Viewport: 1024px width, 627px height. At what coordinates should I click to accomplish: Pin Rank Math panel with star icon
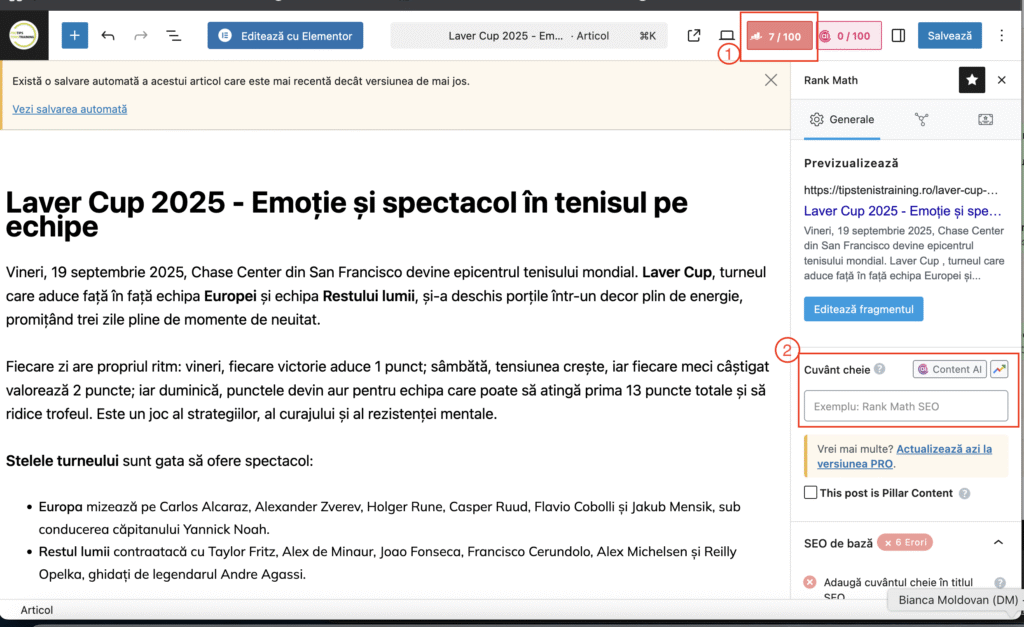(972, 80)
